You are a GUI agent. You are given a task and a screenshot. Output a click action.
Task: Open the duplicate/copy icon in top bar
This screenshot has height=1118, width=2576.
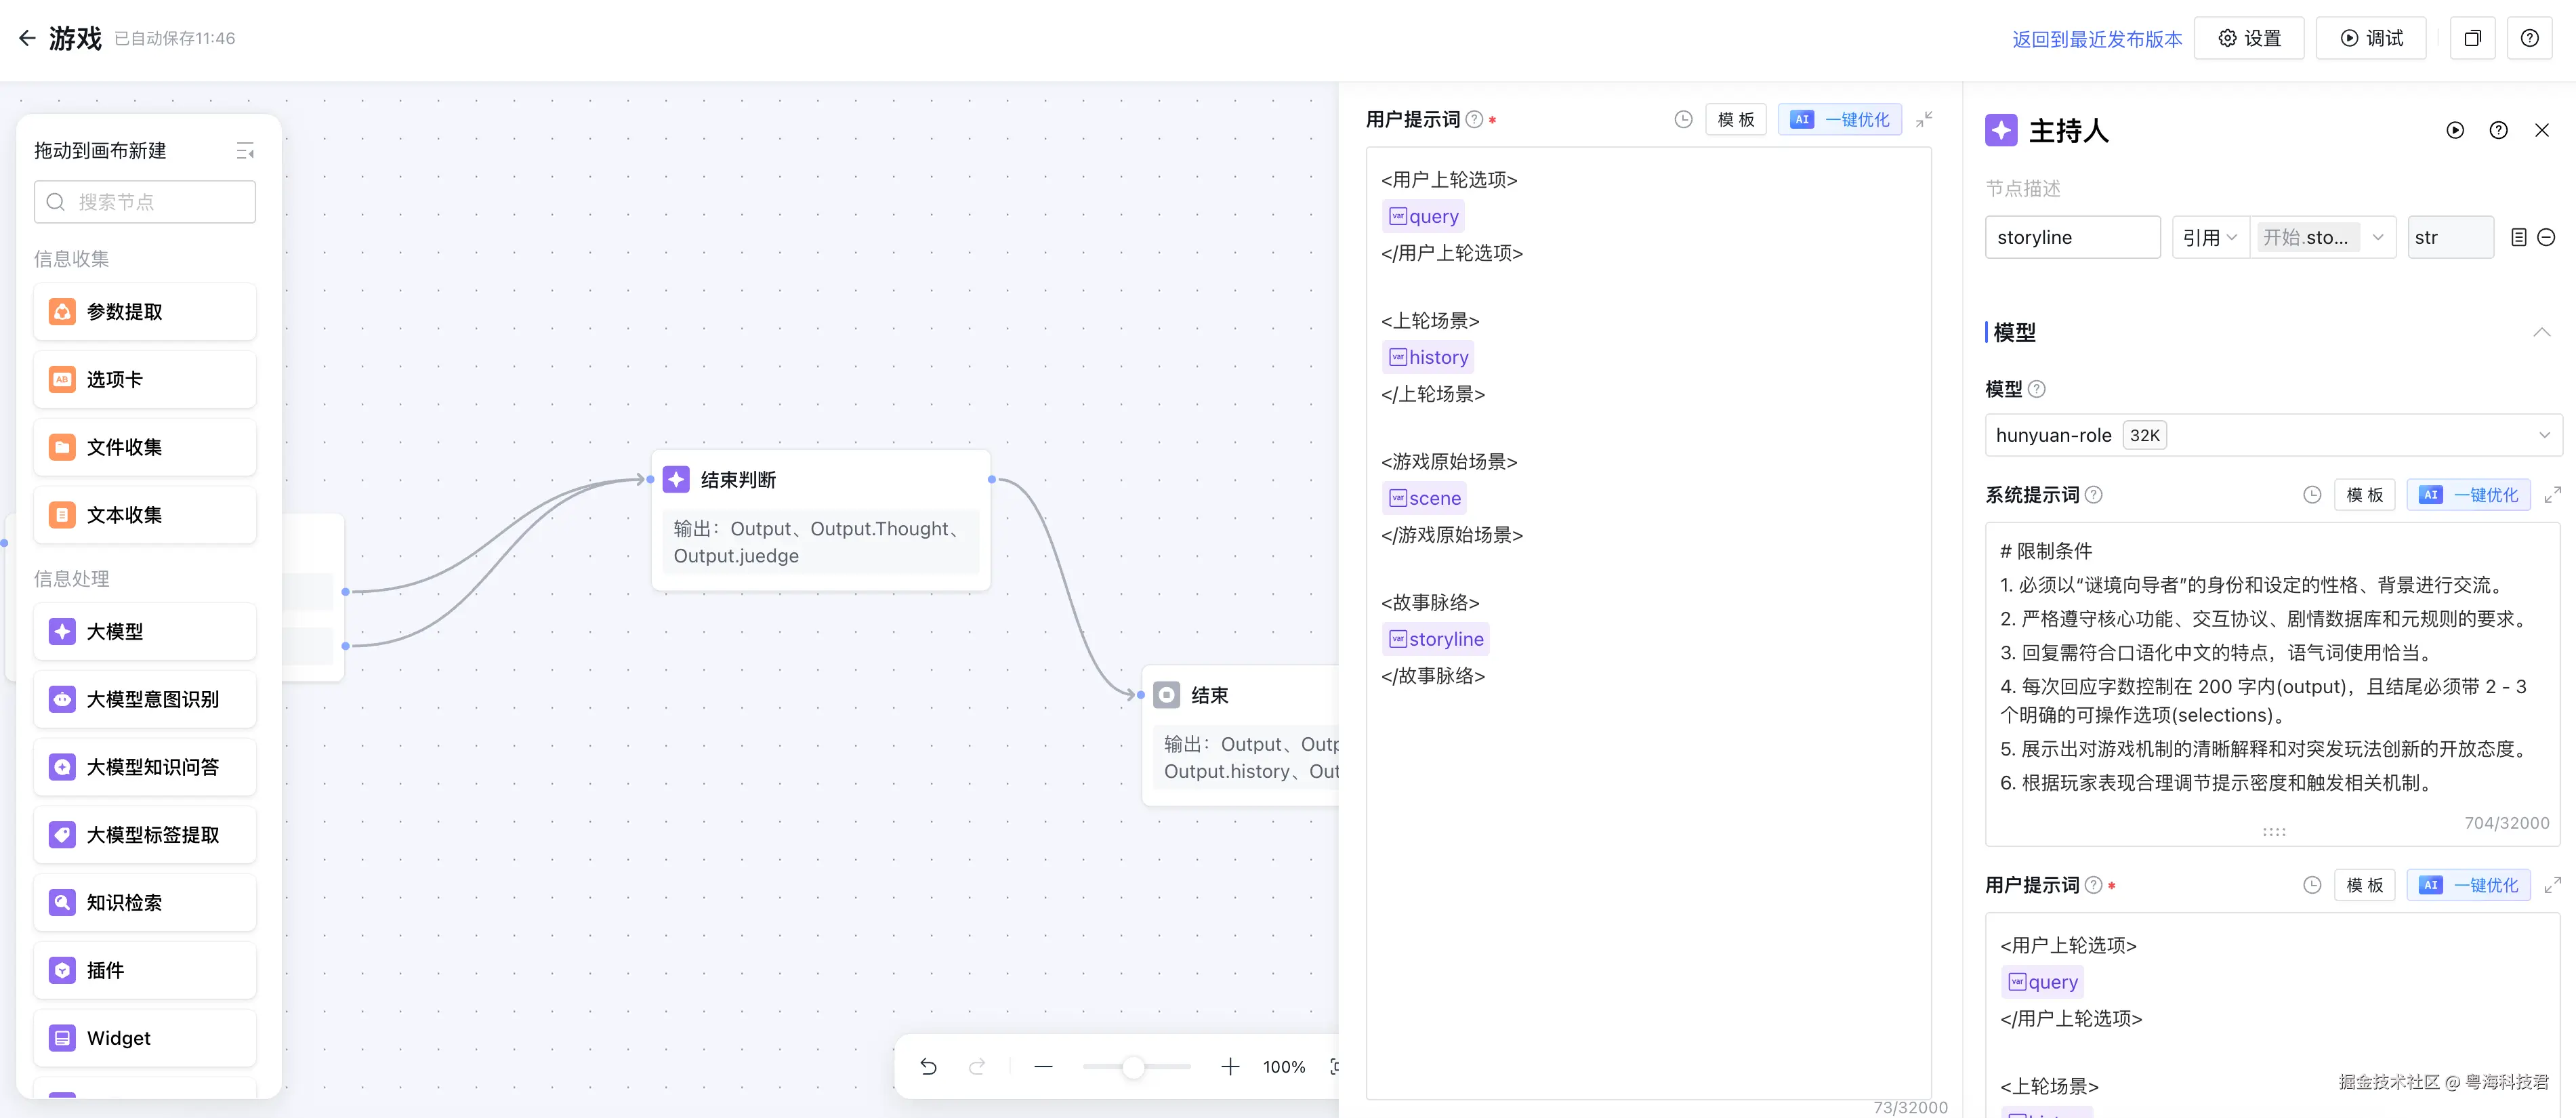click(x=2472, y=38)
